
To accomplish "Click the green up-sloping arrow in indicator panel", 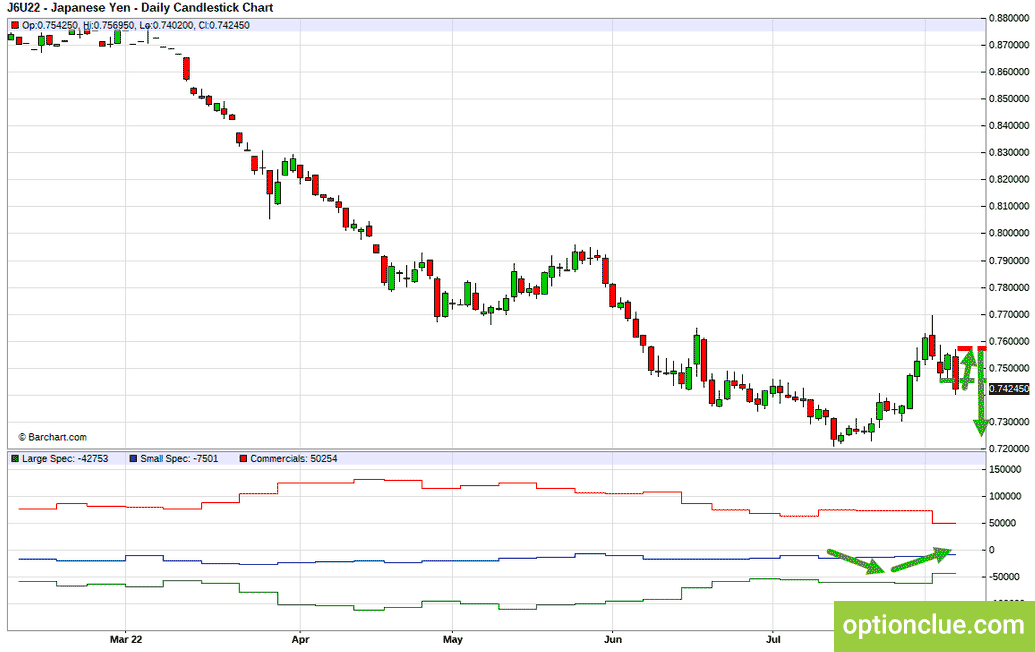I will [x=921, y=559].
